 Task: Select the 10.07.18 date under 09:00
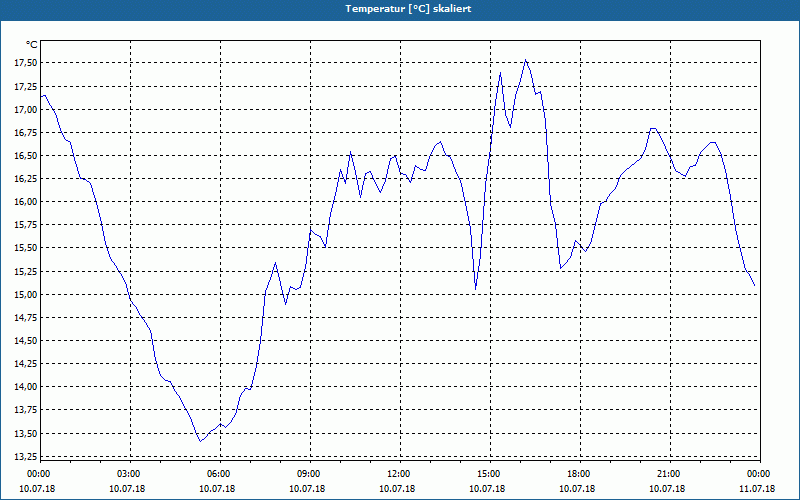point(307,488)
